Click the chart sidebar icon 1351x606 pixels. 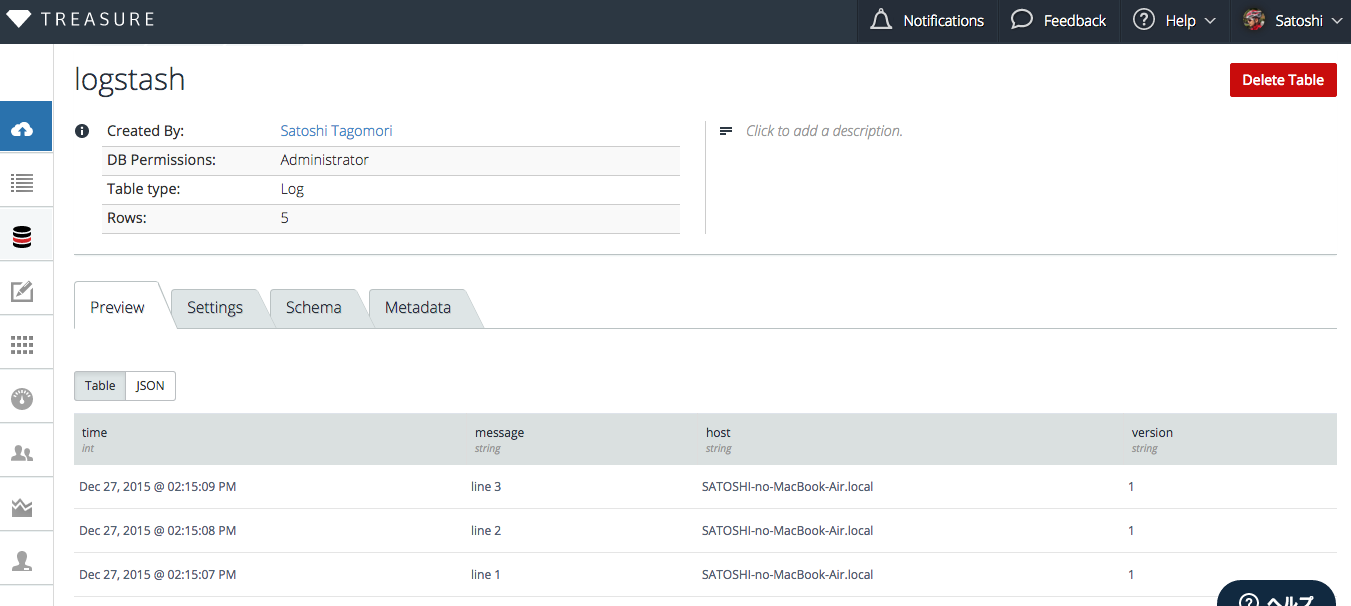pos(22,508)
